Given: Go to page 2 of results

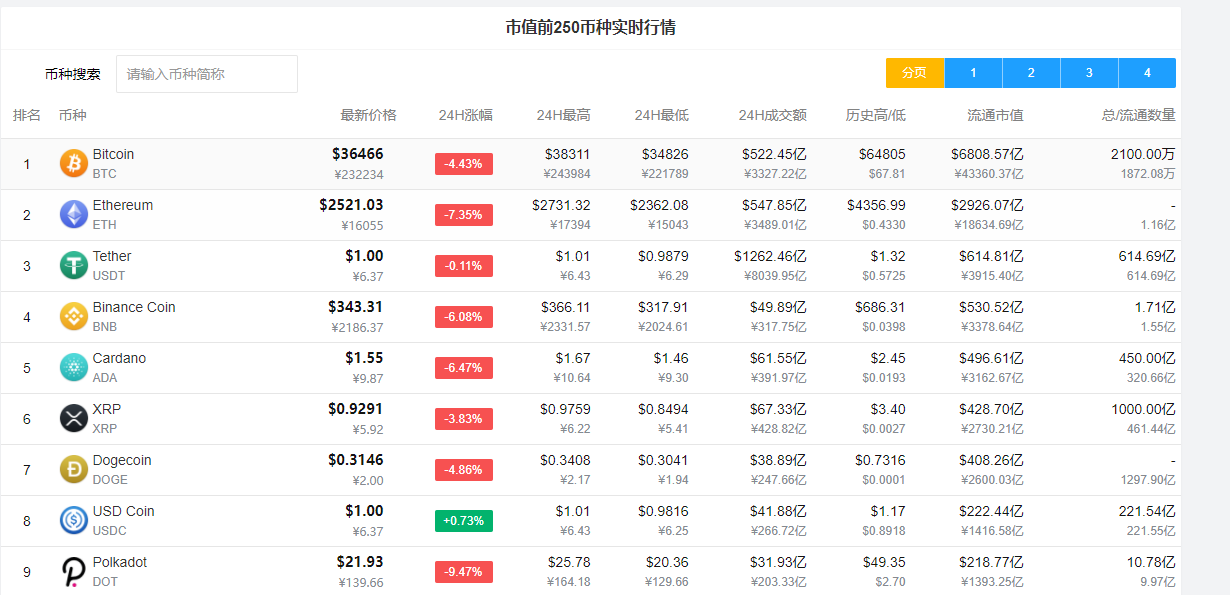Looking at the screenshot, I should 1031,73.
